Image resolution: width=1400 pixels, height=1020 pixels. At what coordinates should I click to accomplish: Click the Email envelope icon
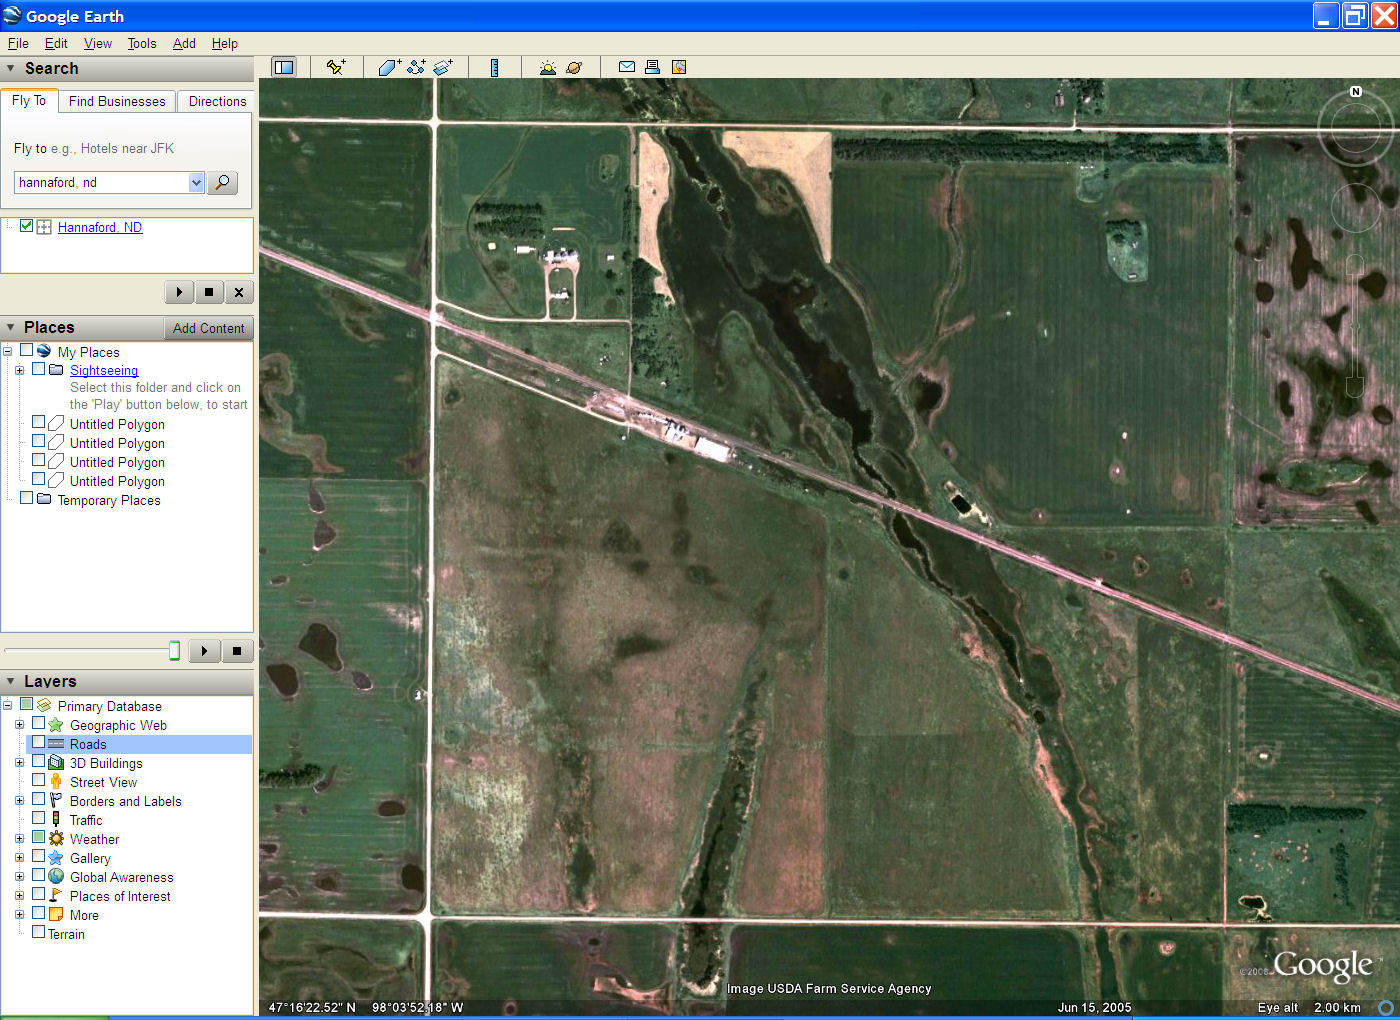coord(627,67)
